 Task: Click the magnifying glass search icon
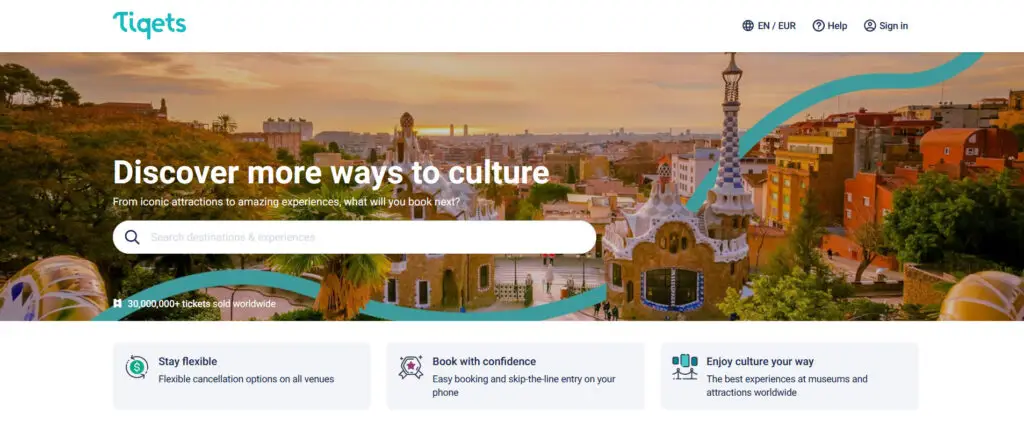tap(133, 237)
